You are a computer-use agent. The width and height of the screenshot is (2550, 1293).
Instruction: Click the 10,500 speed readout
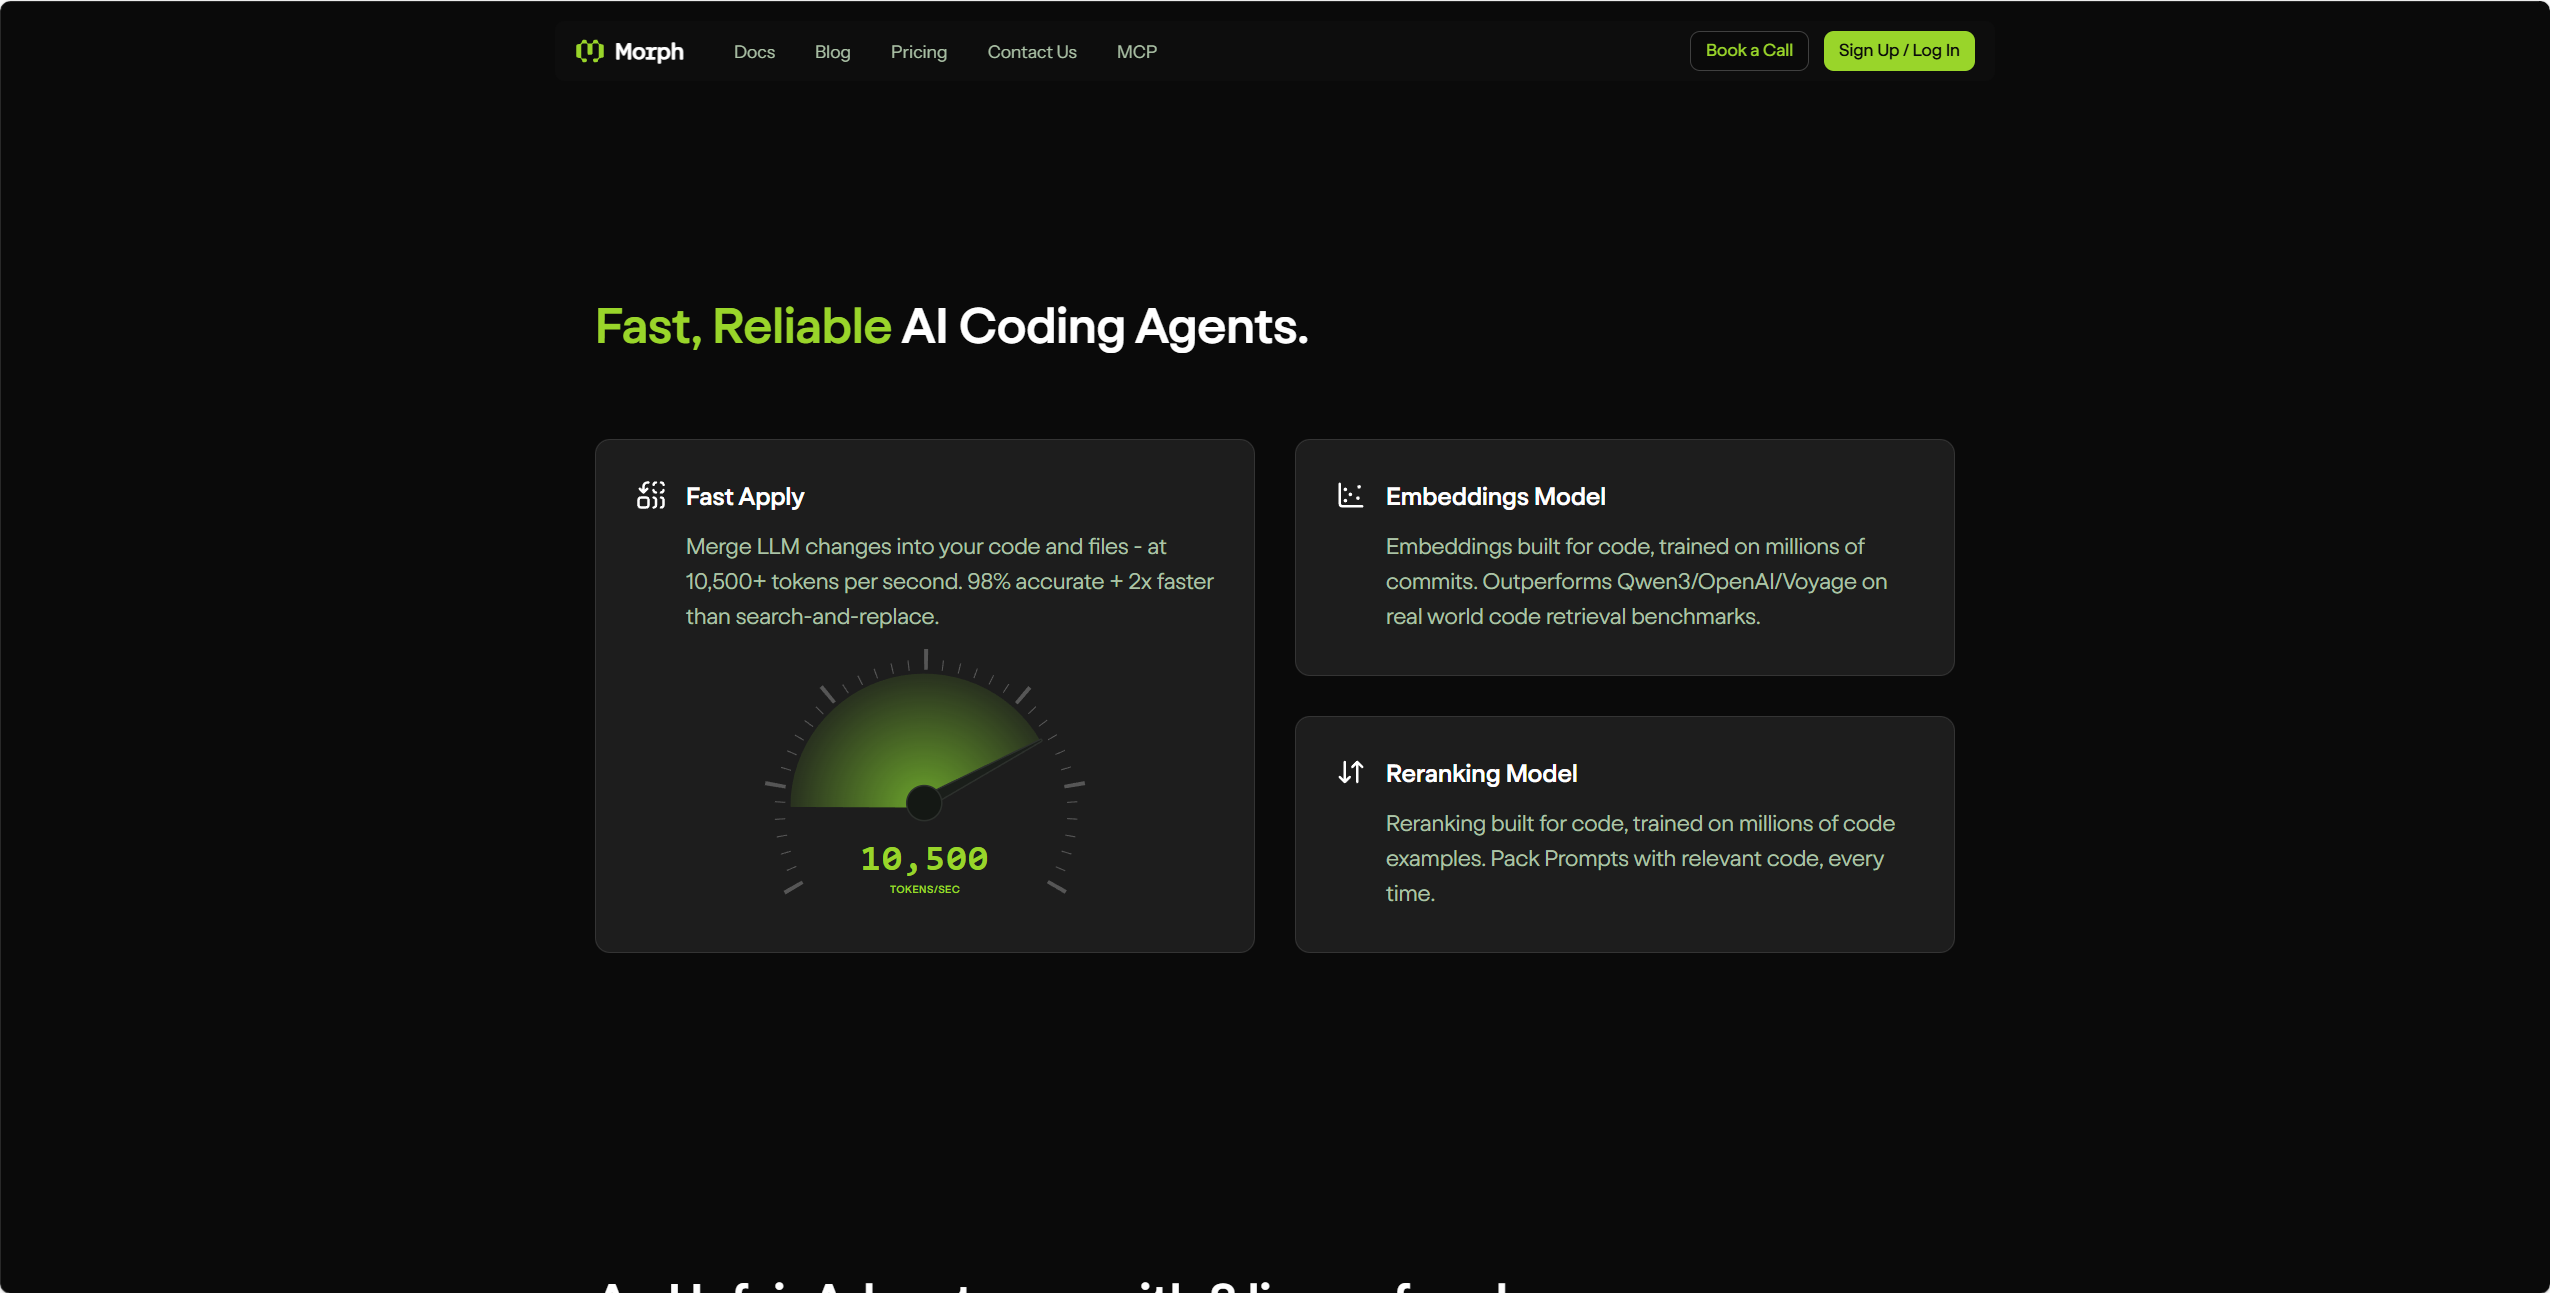(x=924, y=858)
